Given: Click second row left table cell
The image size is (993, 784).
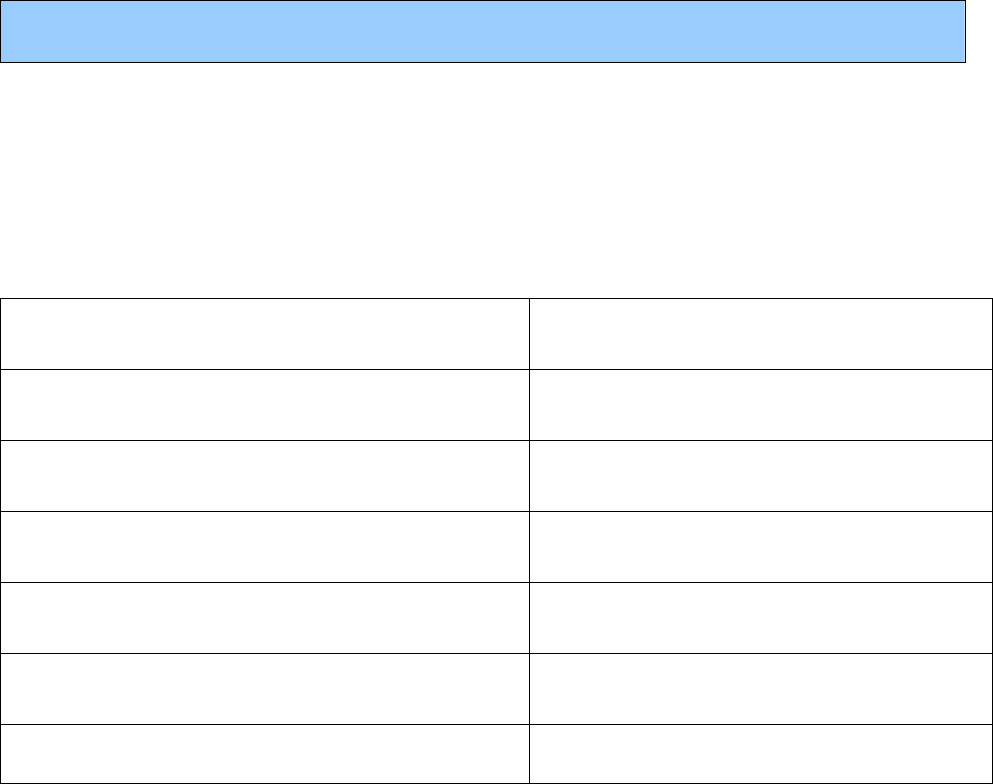Looking at the screenshot, I should point(265,405).
